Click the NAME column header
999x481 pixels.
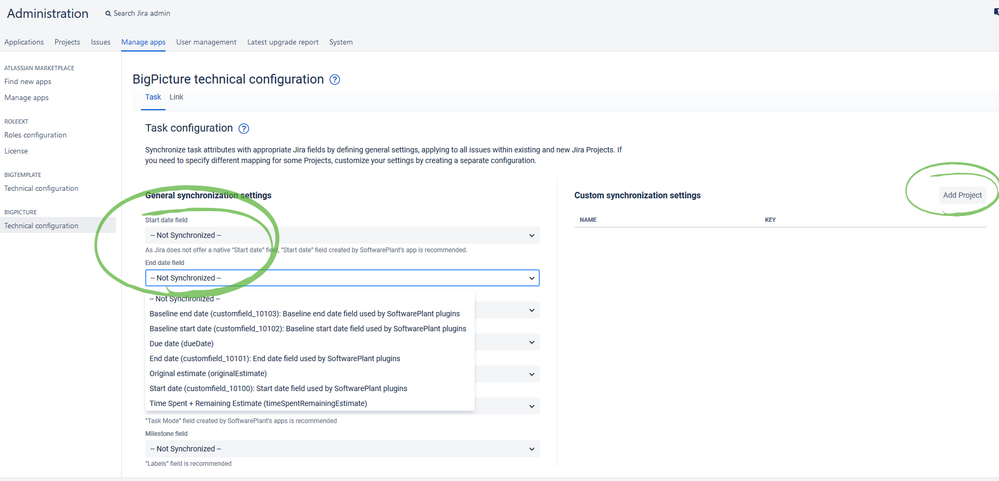pos(587,220)
